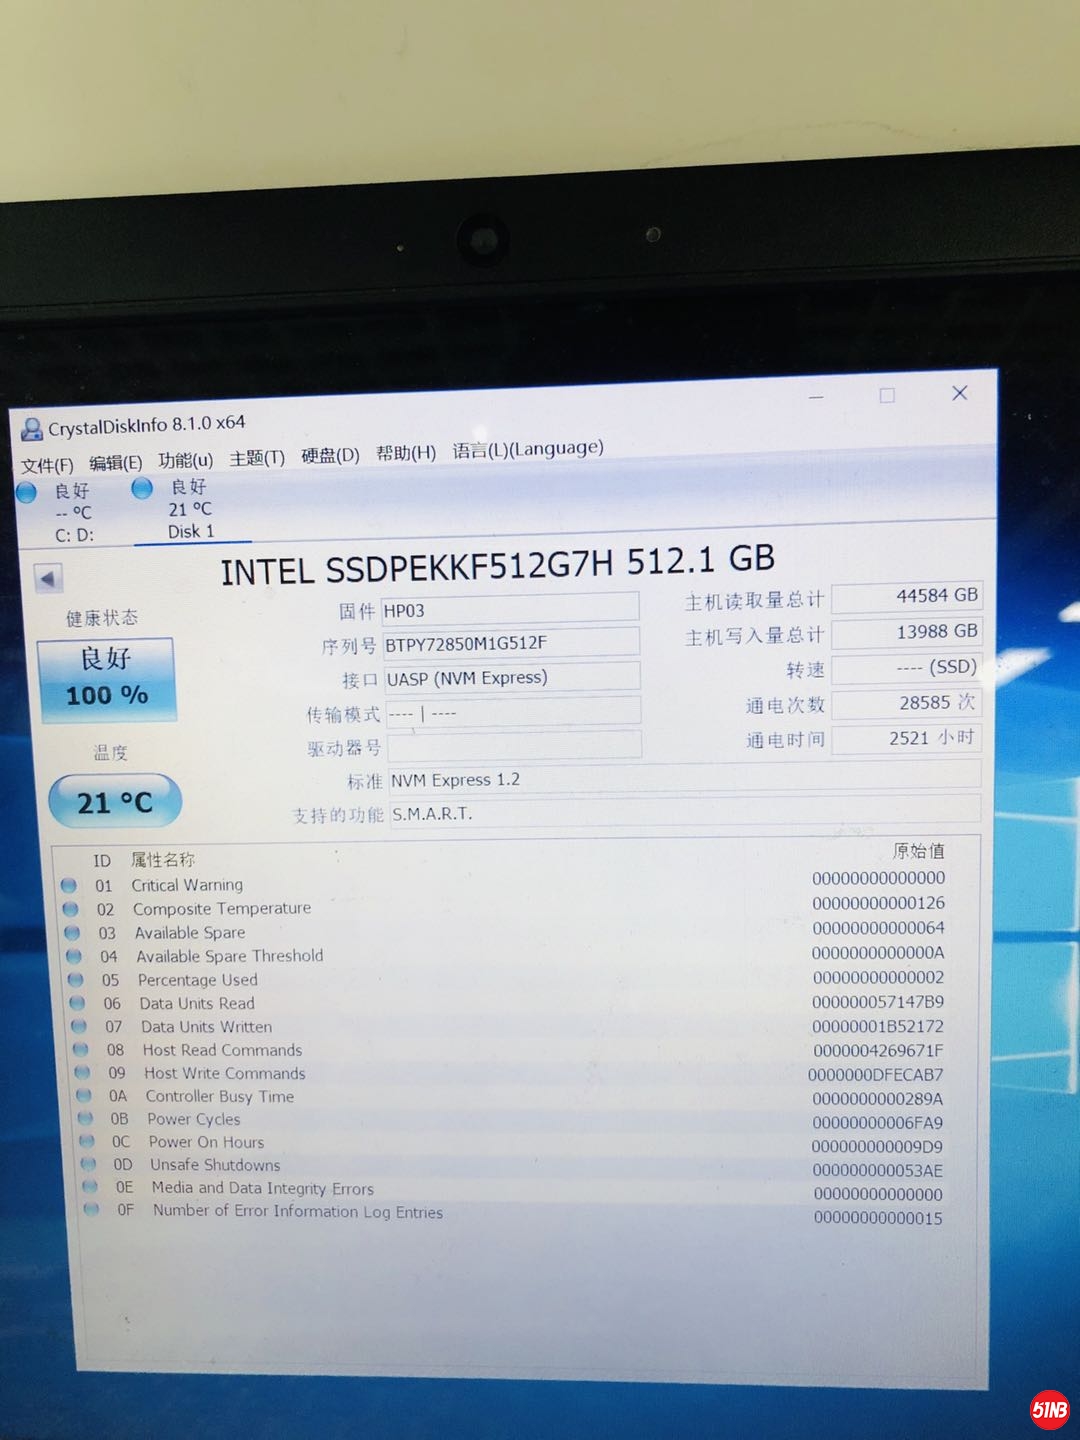Select the Disk 1 entry
Image resolution: width=1080 pixels, height=1440 pixels.
pos(190,509)
